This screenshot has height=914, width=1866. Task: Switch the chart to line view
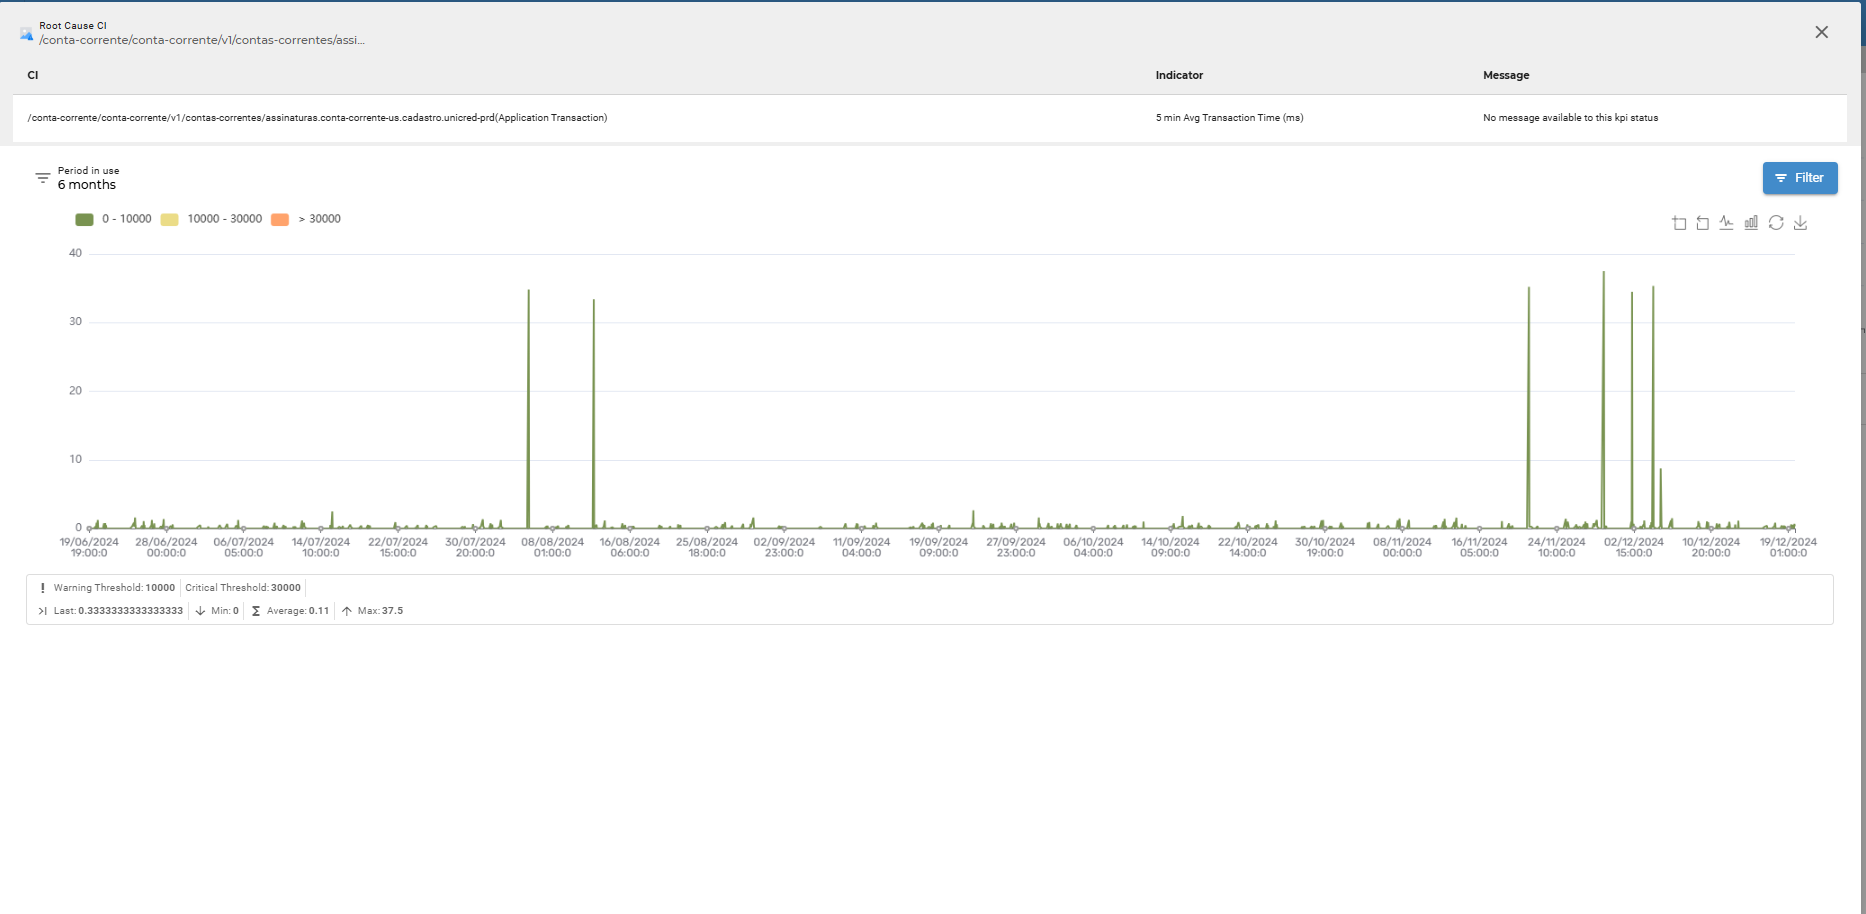[1726, 223]
